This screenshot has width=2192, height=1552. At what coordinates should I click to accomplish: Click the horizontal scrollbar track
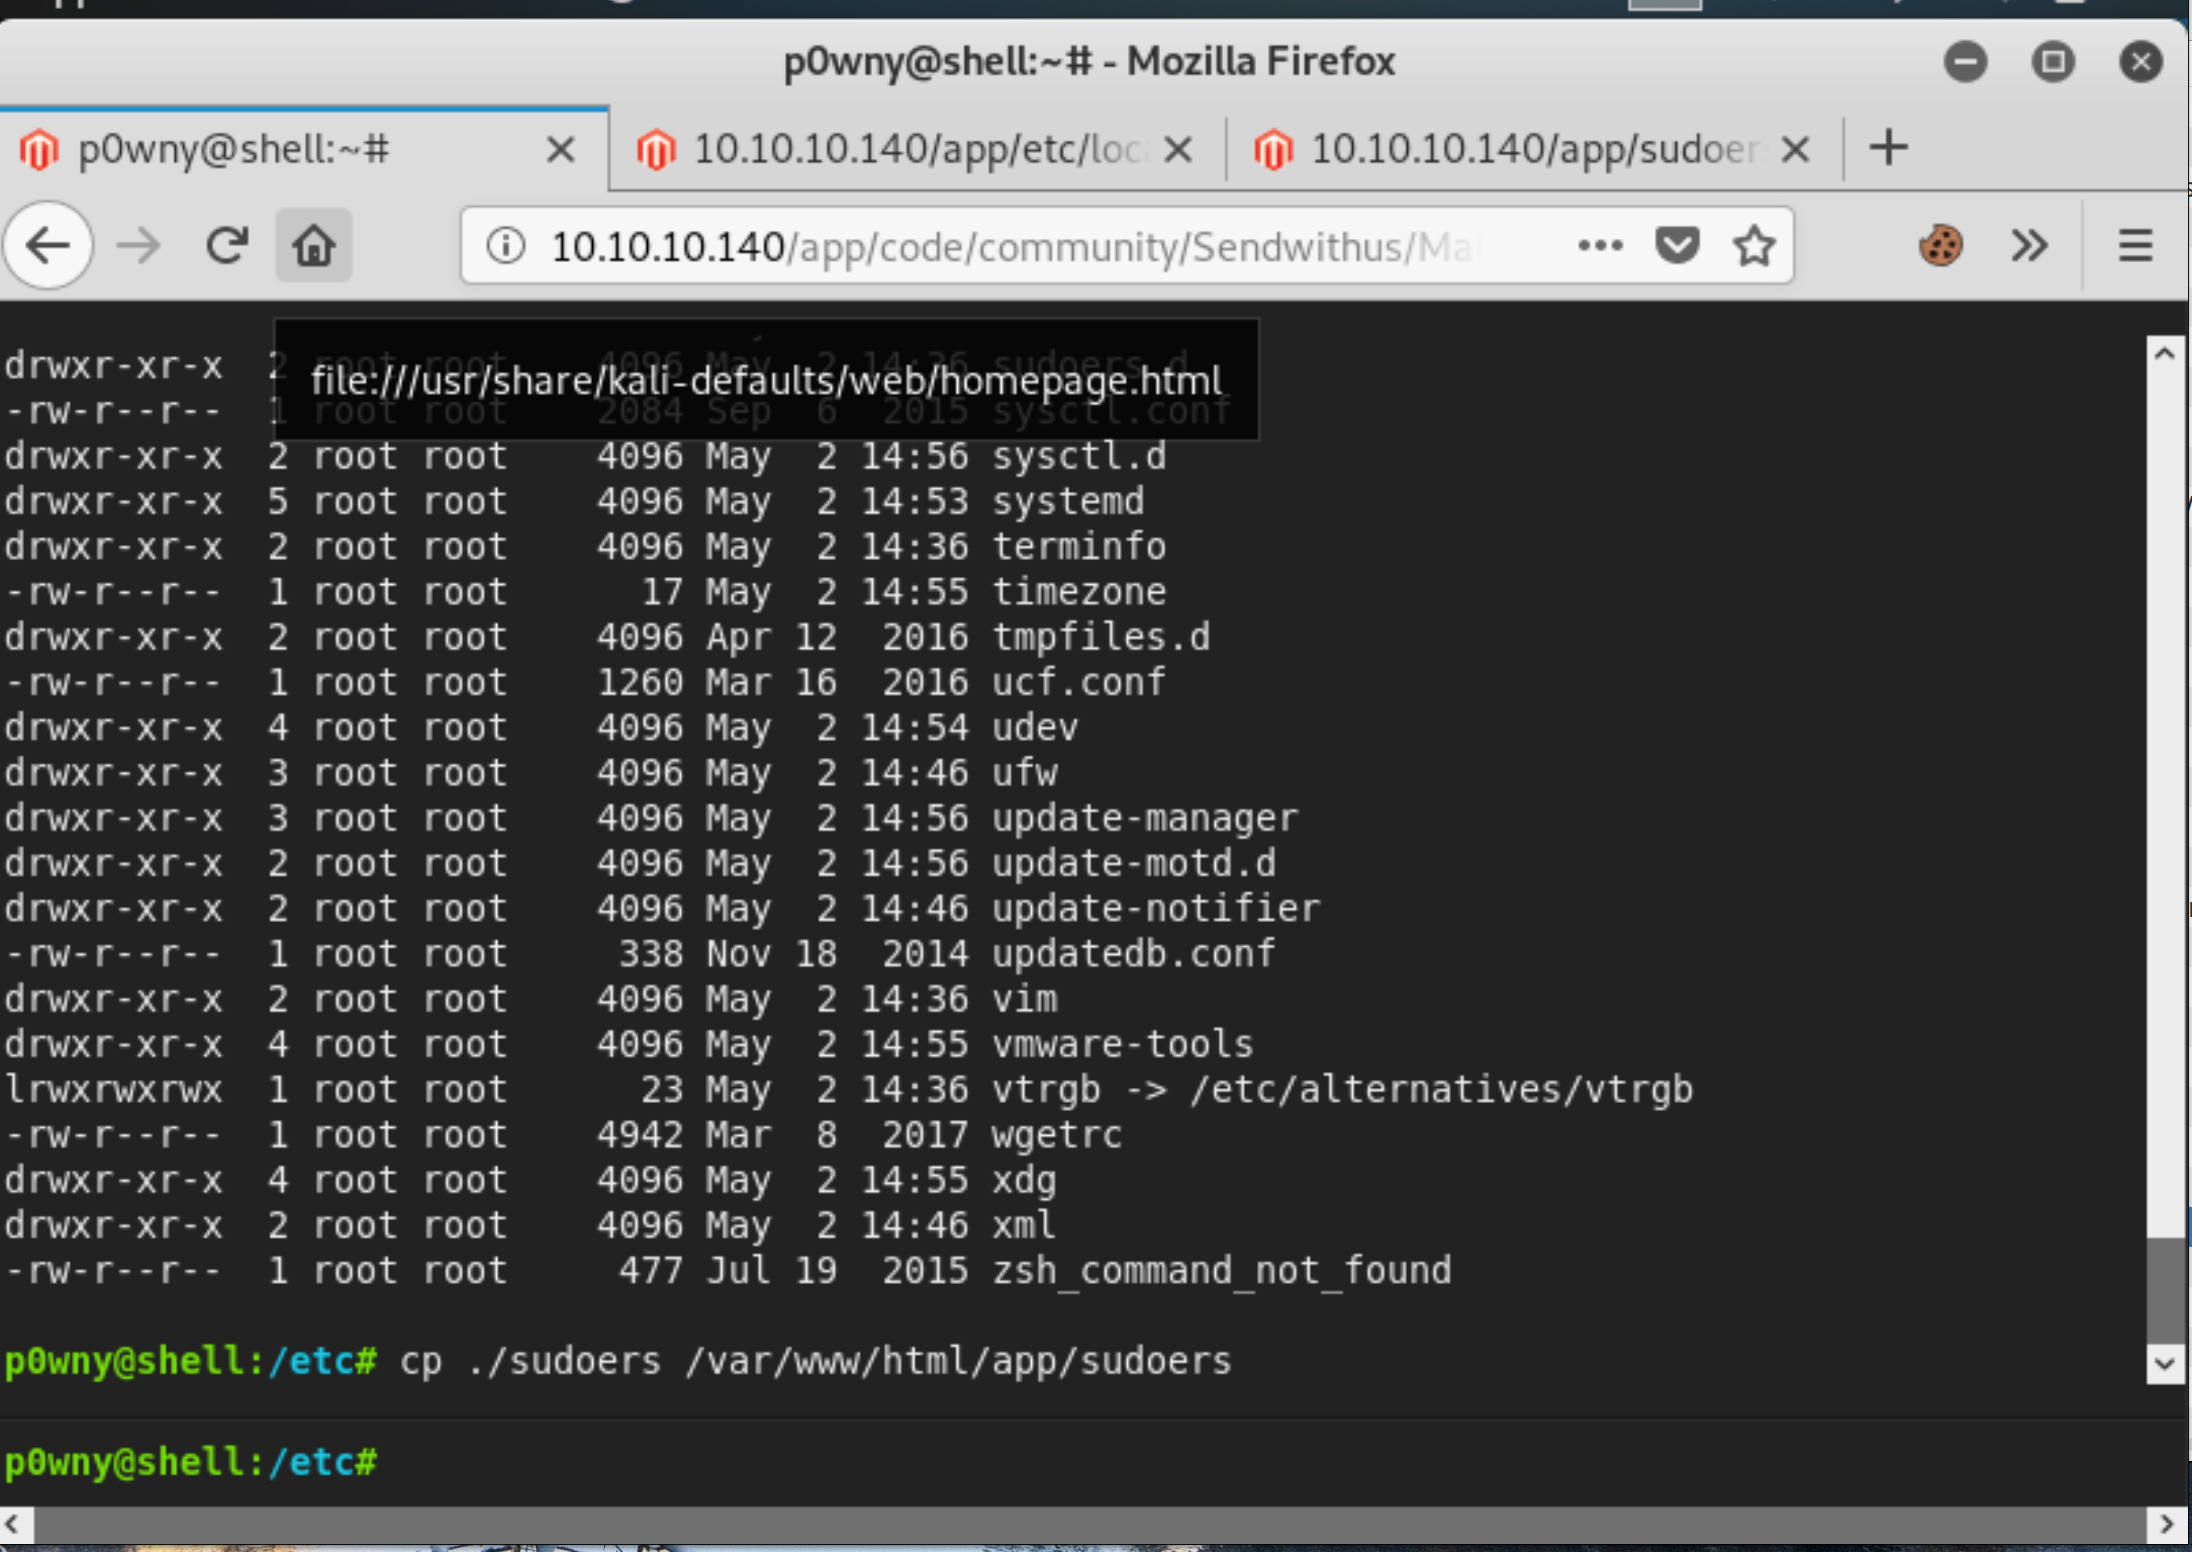pos(1090,1524)
